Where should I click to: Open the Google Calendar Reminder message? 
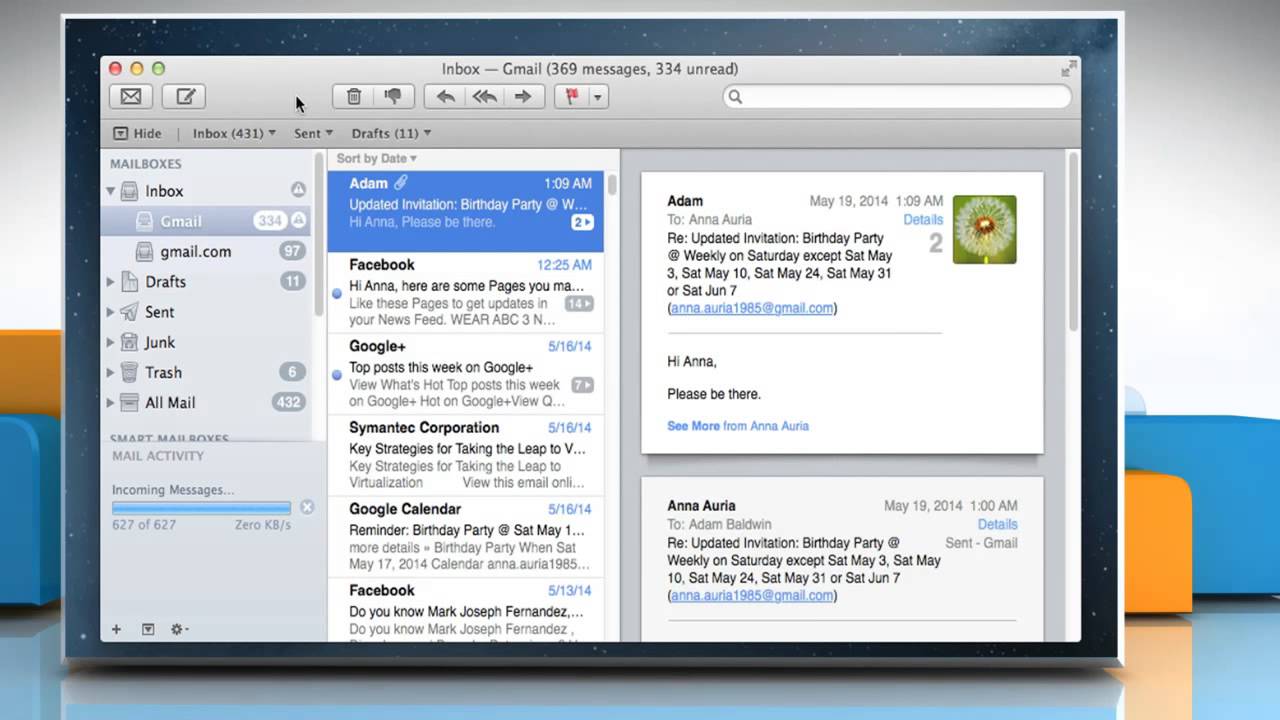click(466, 537)
